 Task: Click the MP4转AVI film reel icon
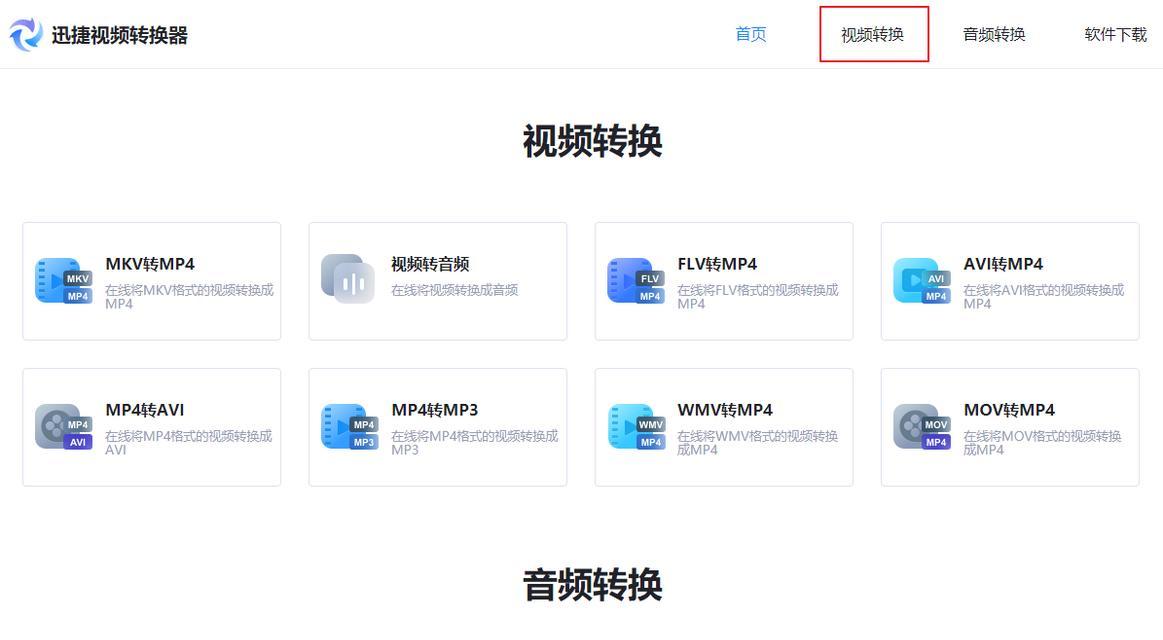coord(64,427)
